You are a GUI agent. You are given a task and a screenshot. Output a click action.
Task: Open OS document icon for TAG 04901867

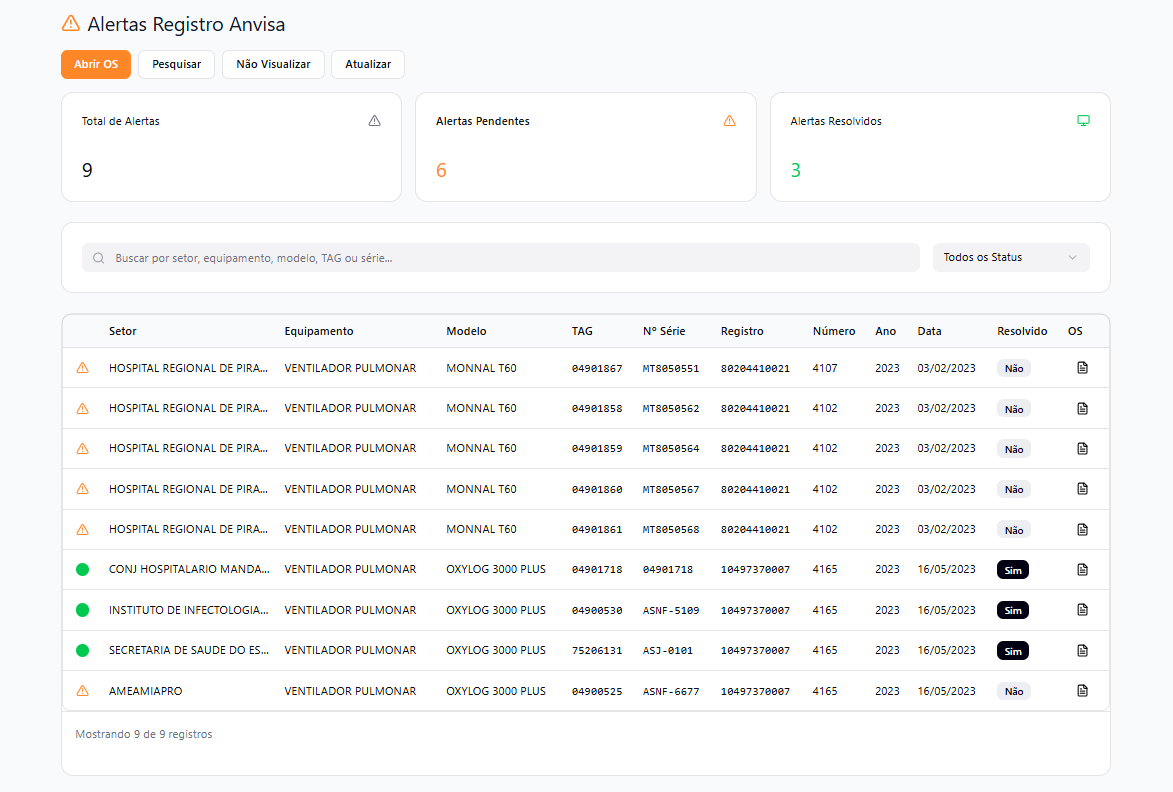pyautogui.click(x=1082, y=368)
